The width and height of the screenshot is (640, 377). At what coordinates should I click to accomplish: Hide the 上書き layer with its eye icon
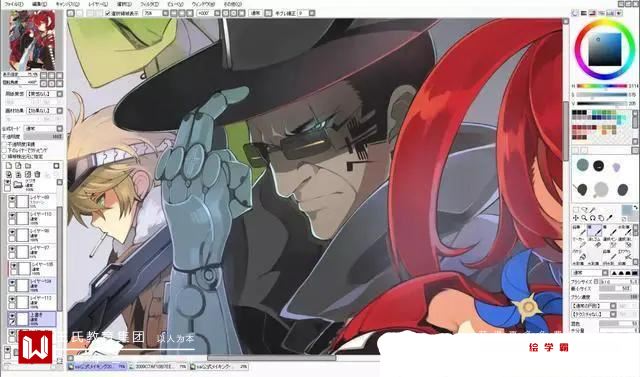[x=12, y=316]
